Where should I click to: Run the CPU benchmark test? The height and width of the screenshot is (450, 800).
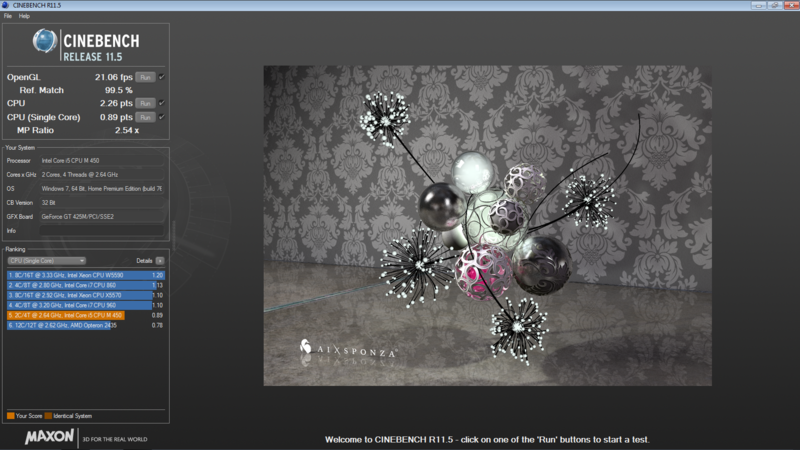click(145, 103)
